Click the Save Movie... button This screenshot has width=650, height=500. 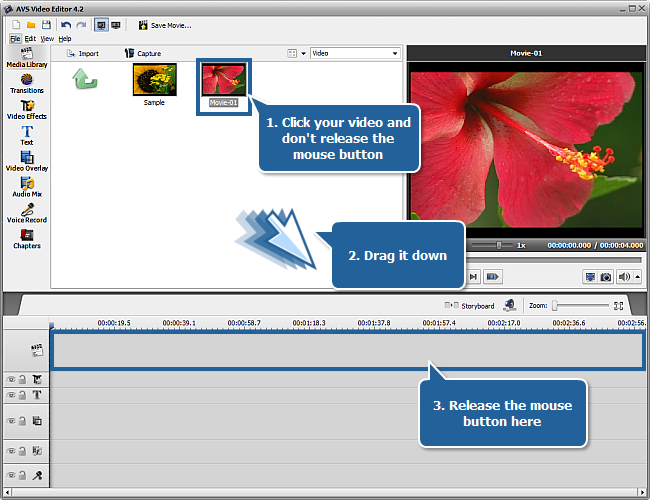(x=165, y=25)
